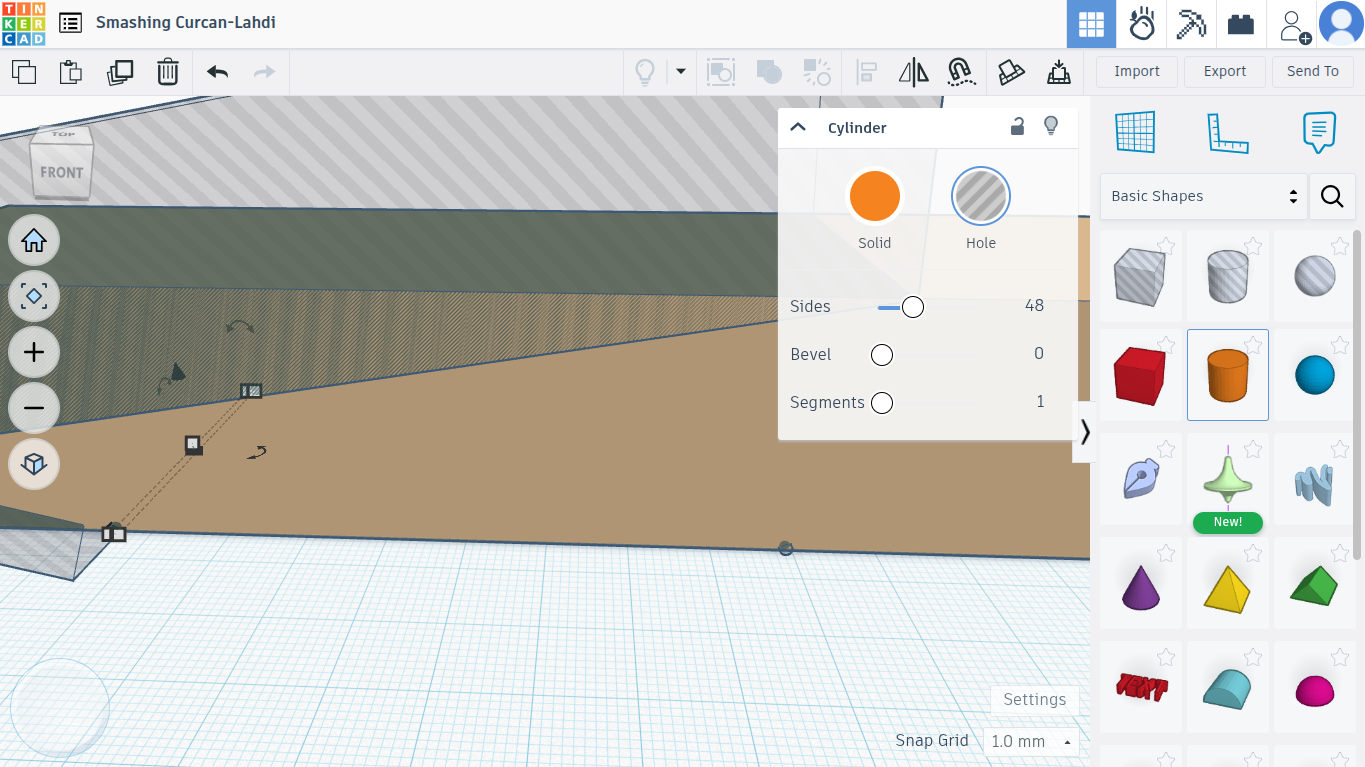1365x767 pixels.
Task: Click the Duplicate and repeat icon
Action: click(x=120, y=72)
